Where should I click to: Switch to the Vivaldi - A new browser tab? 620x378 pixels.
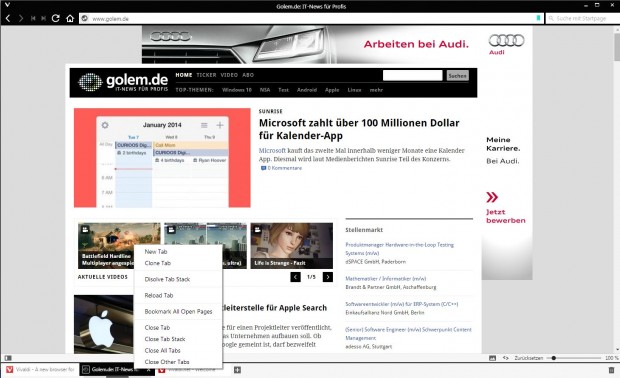pyautogui.click(x=40, y=370)
